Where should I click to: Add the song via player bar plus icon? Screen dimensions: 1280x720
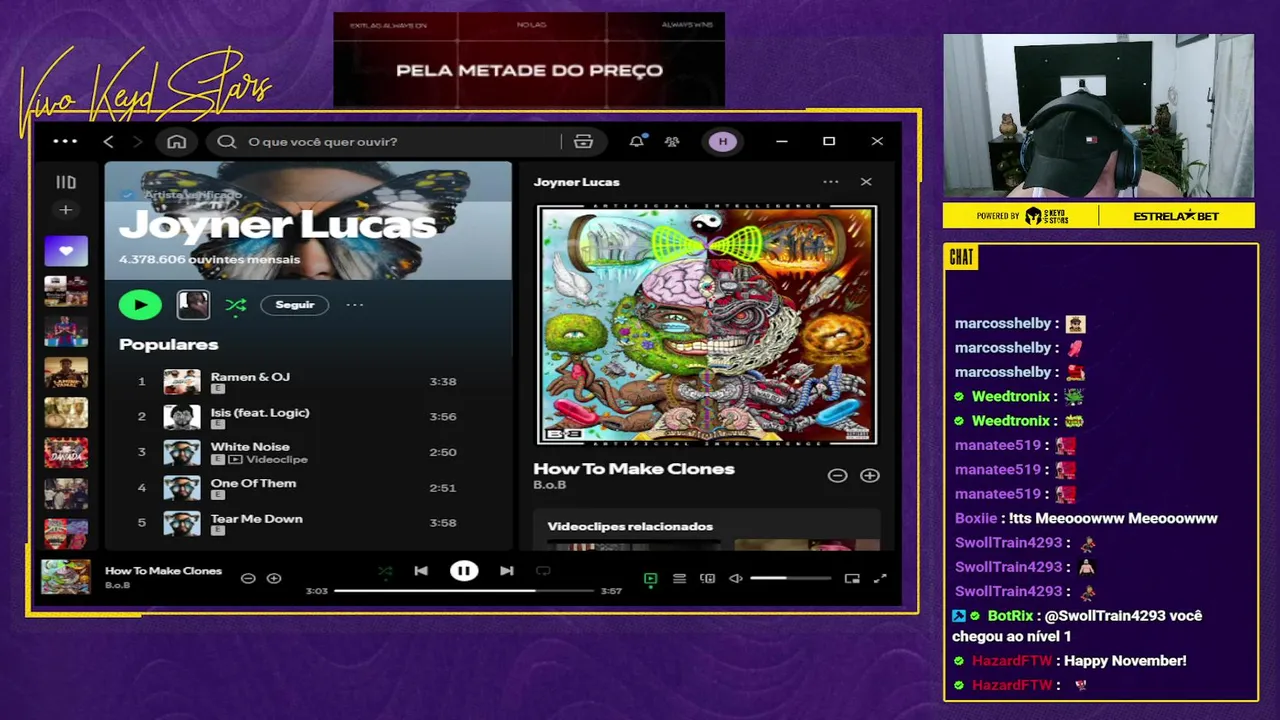[274, 578]
